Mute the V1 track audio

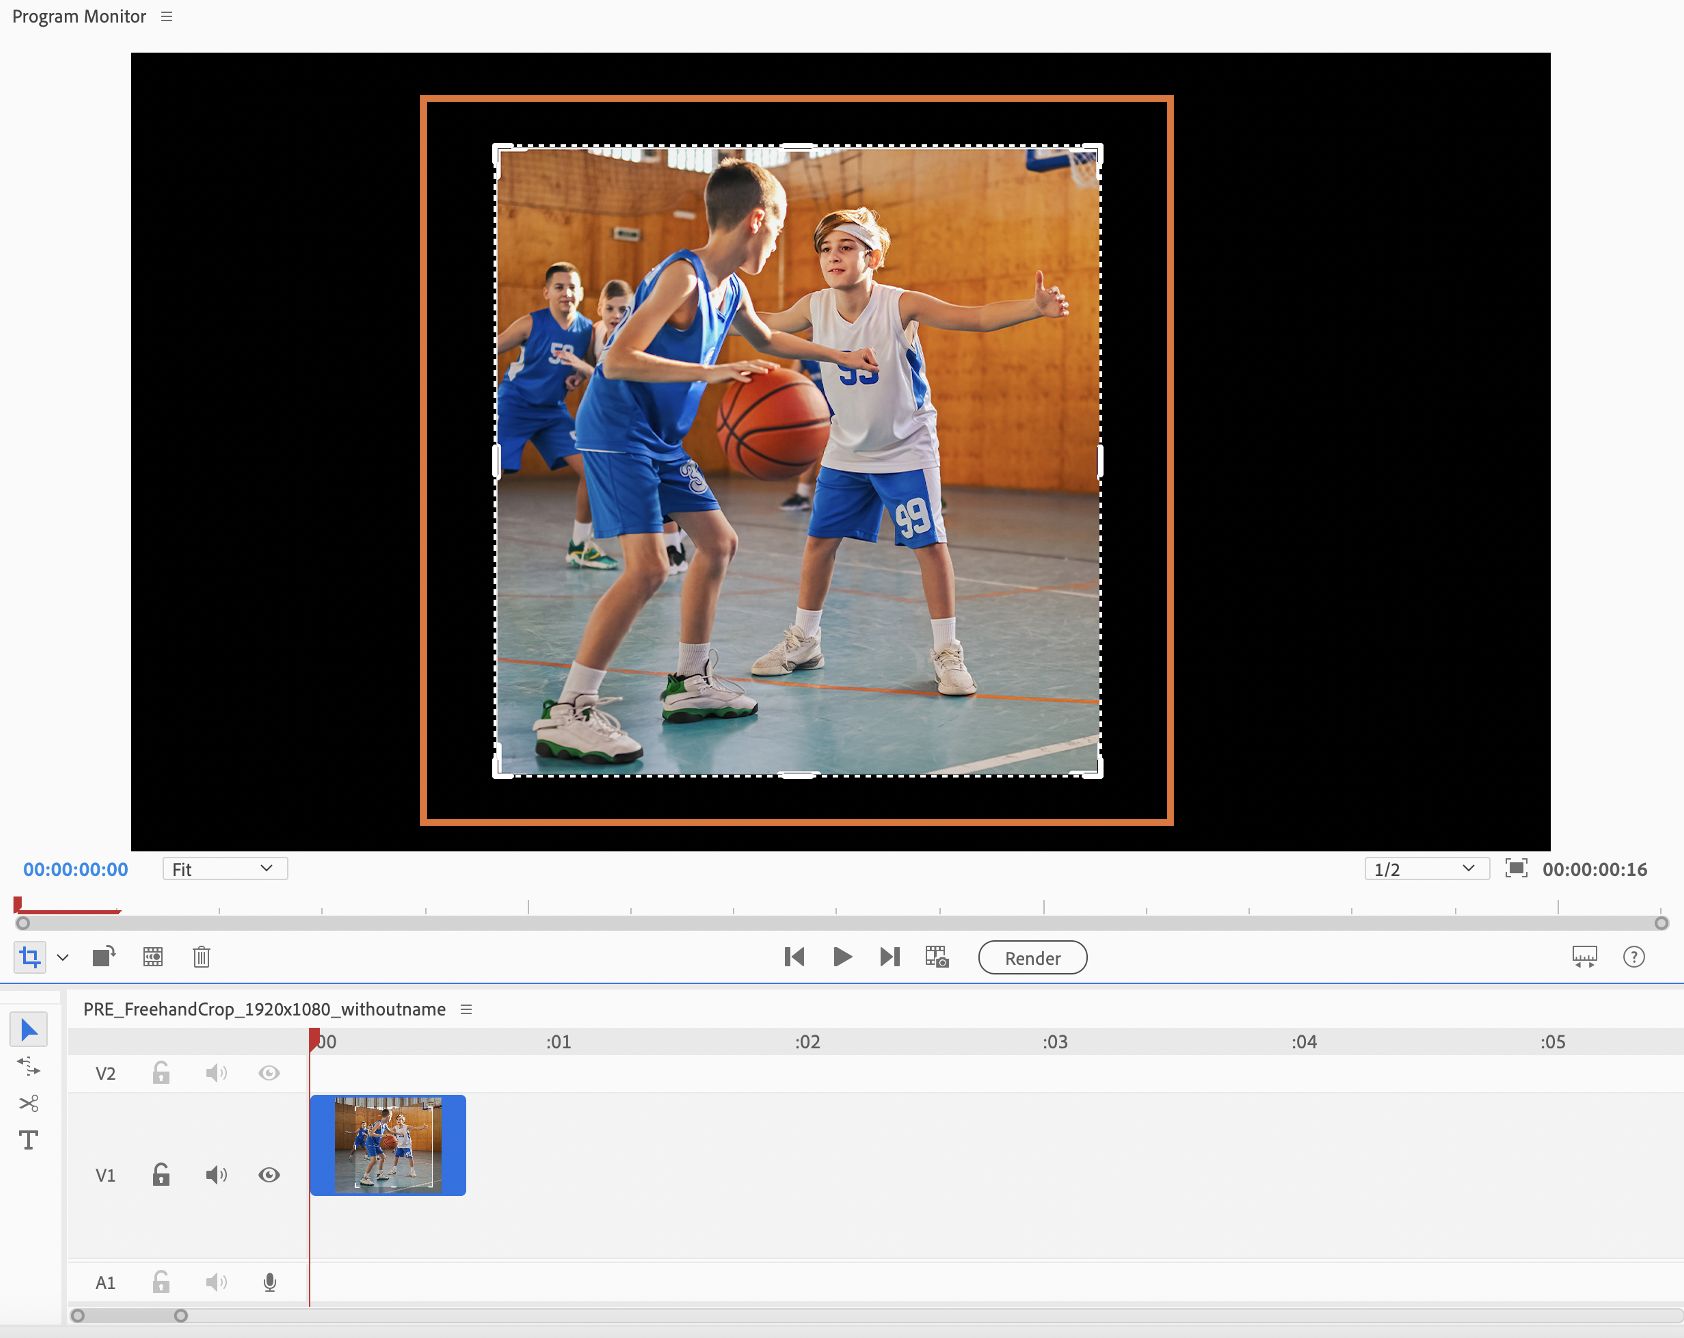tap(216, 1175)
